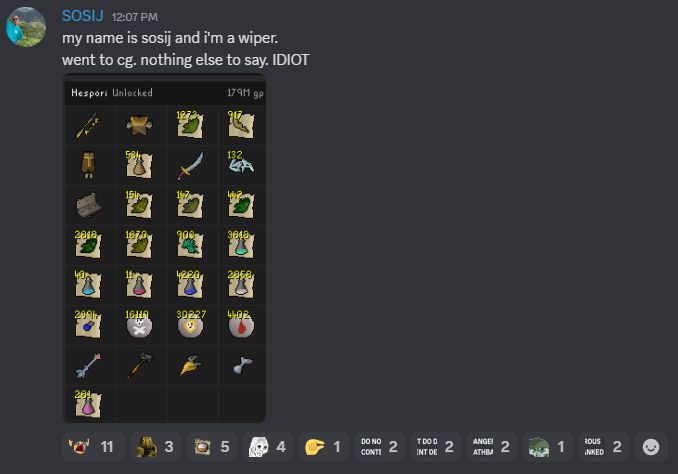Open SOSIJ's profile avatar

pyautogui.click(x=26, y=27)
